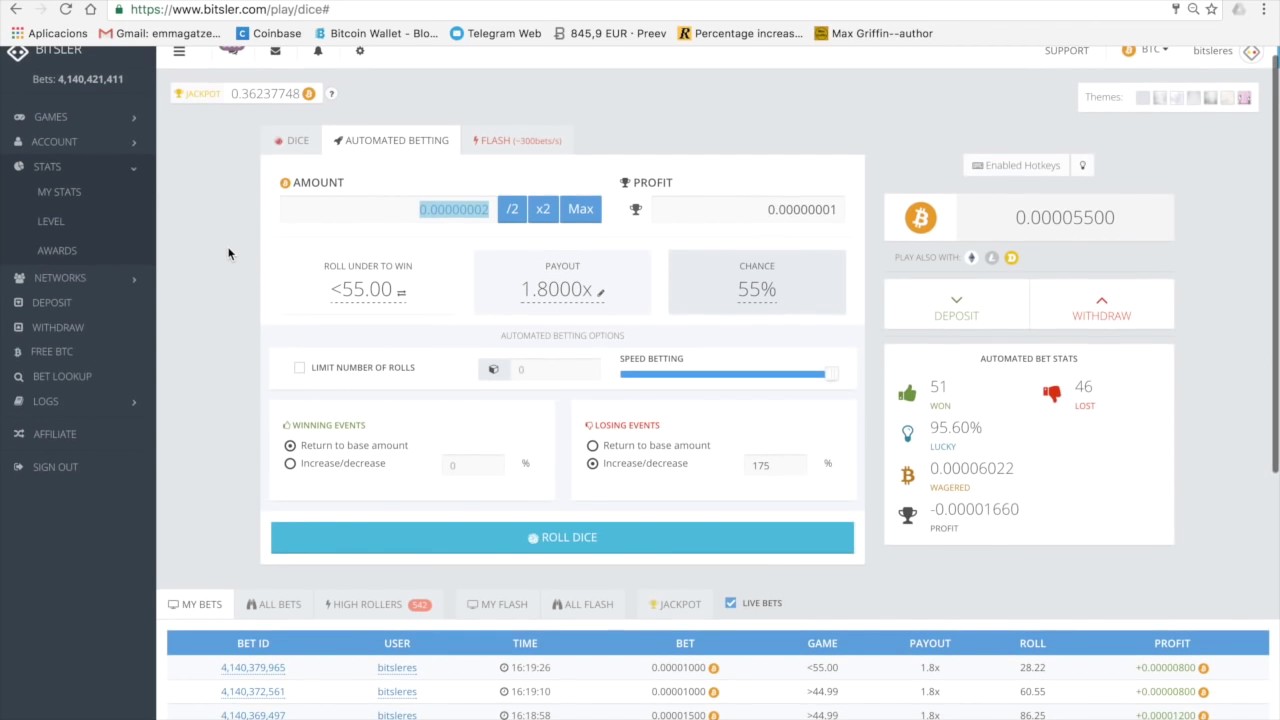Reload the page in browser
This screenshot has width=1280, height=720.
click(66, 9)
